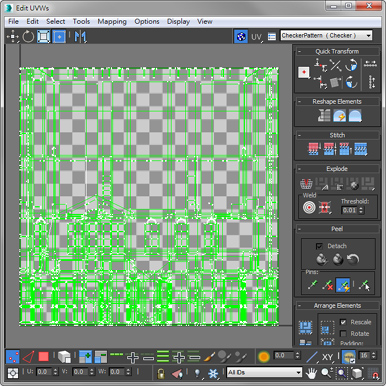Select the Scale tool in the top toolbar
The height and width of the screenshot is (386, 386).
(x=43, y=36)
